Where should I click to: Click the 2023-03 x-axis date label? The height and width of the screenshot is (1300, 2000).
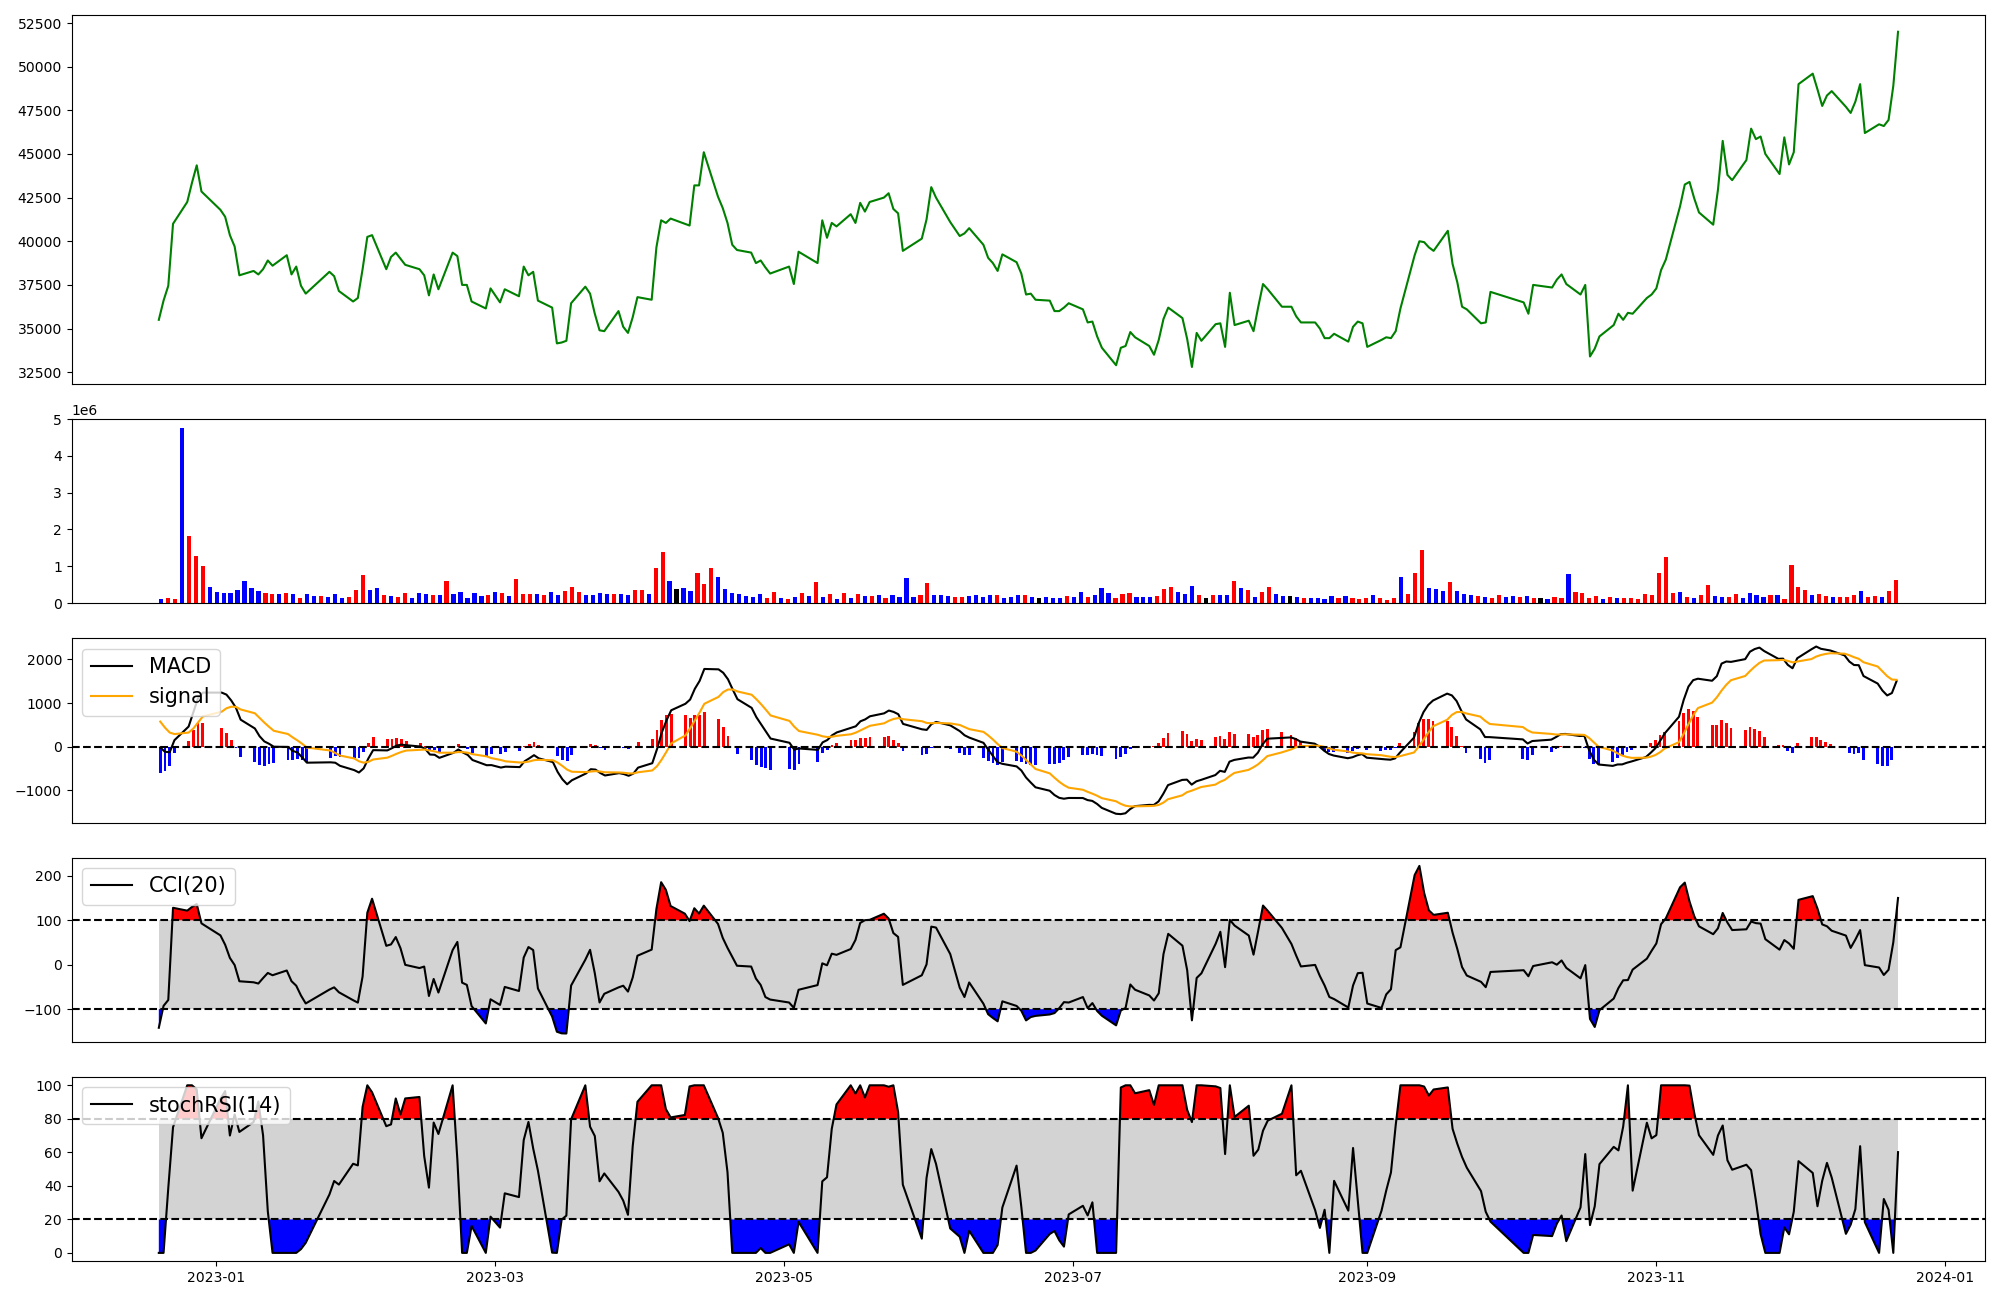click(496, 1277)
